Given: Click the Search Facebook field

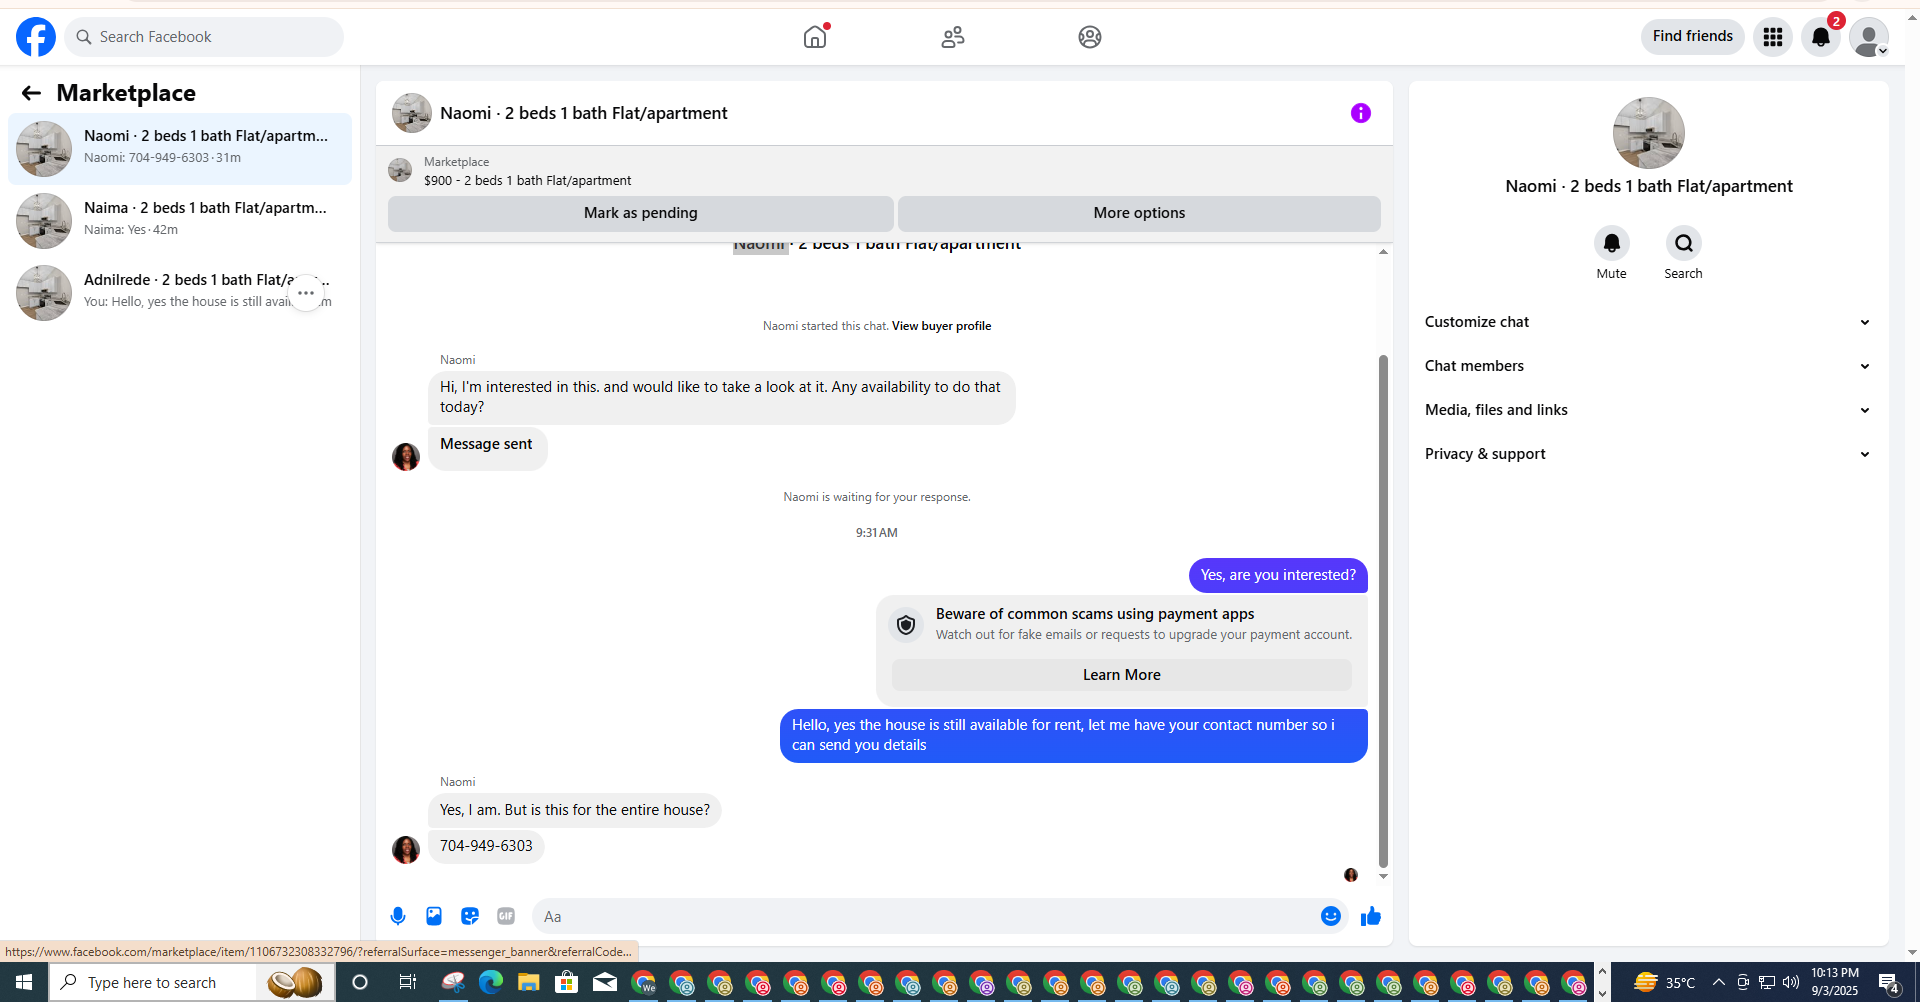Looking at the screenshot, I should [204, 37].
